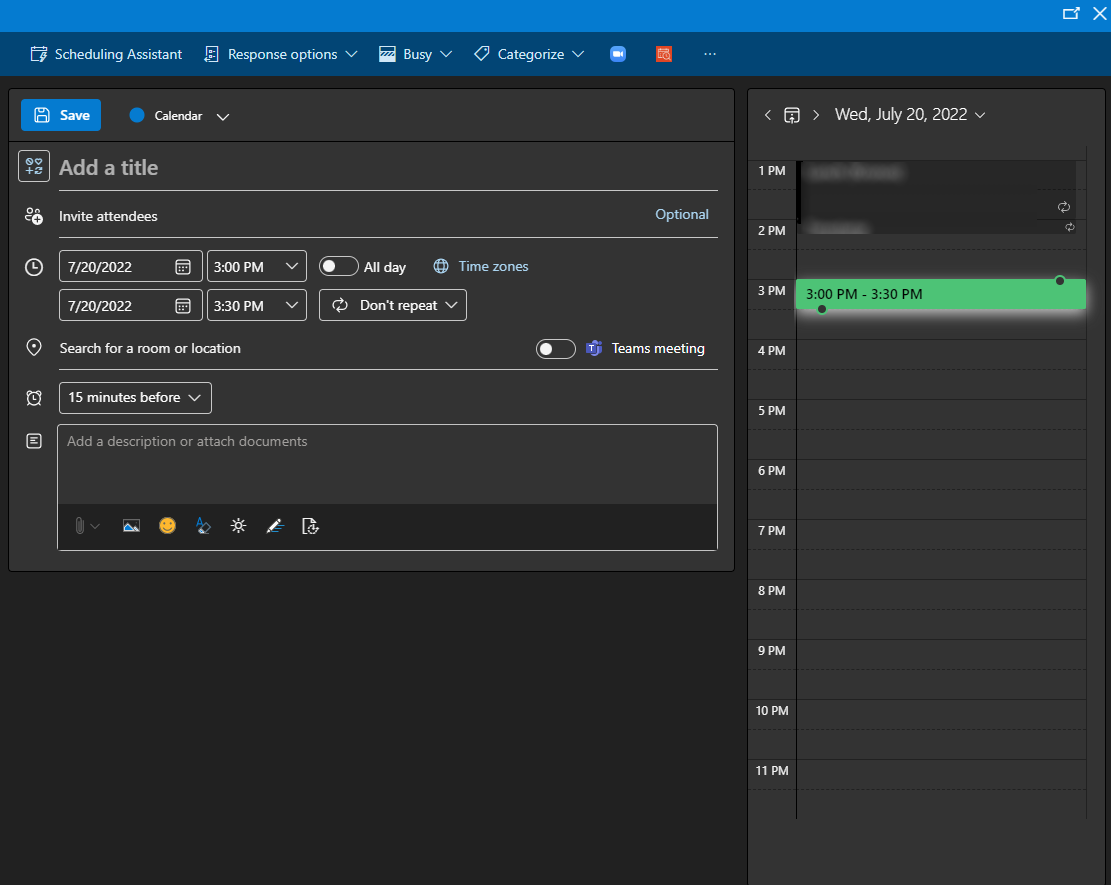The height and width of the screenshot is (885, 1111).
Task: Open the Time zones link
Action: coord(493,267)
